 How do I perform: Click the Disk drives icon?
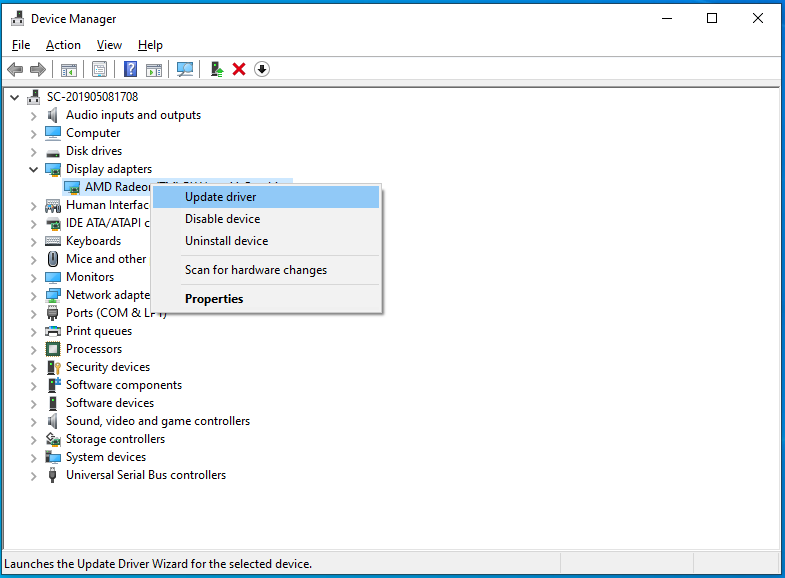(53, 152)
